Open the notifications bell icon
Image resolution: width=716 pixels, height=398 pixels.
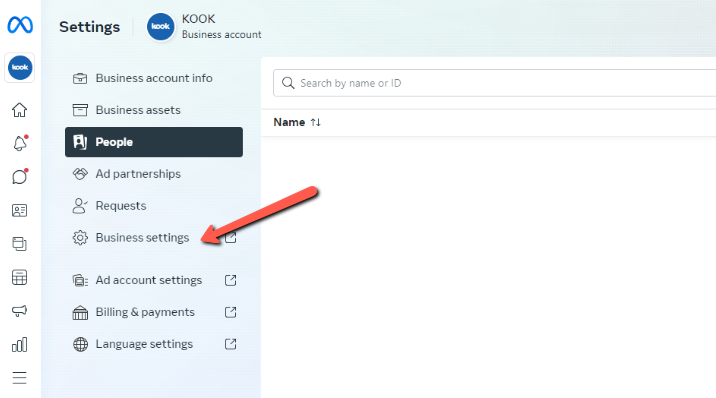(20, 143)
